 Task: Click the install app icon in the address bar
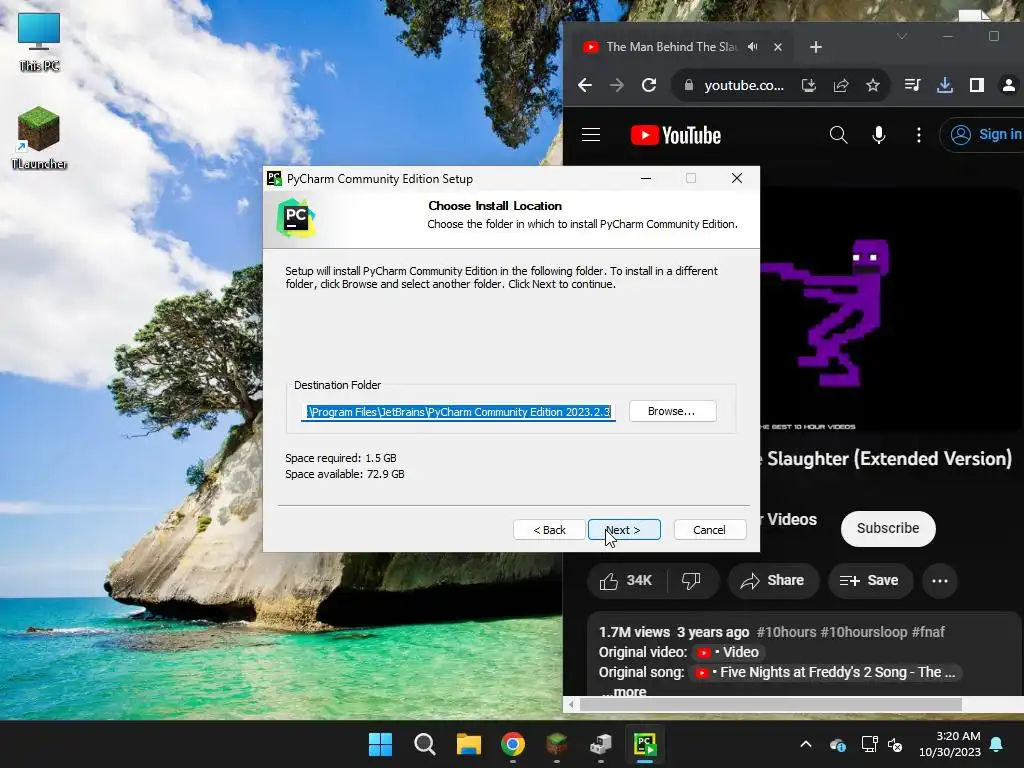[x=808, y=85]
